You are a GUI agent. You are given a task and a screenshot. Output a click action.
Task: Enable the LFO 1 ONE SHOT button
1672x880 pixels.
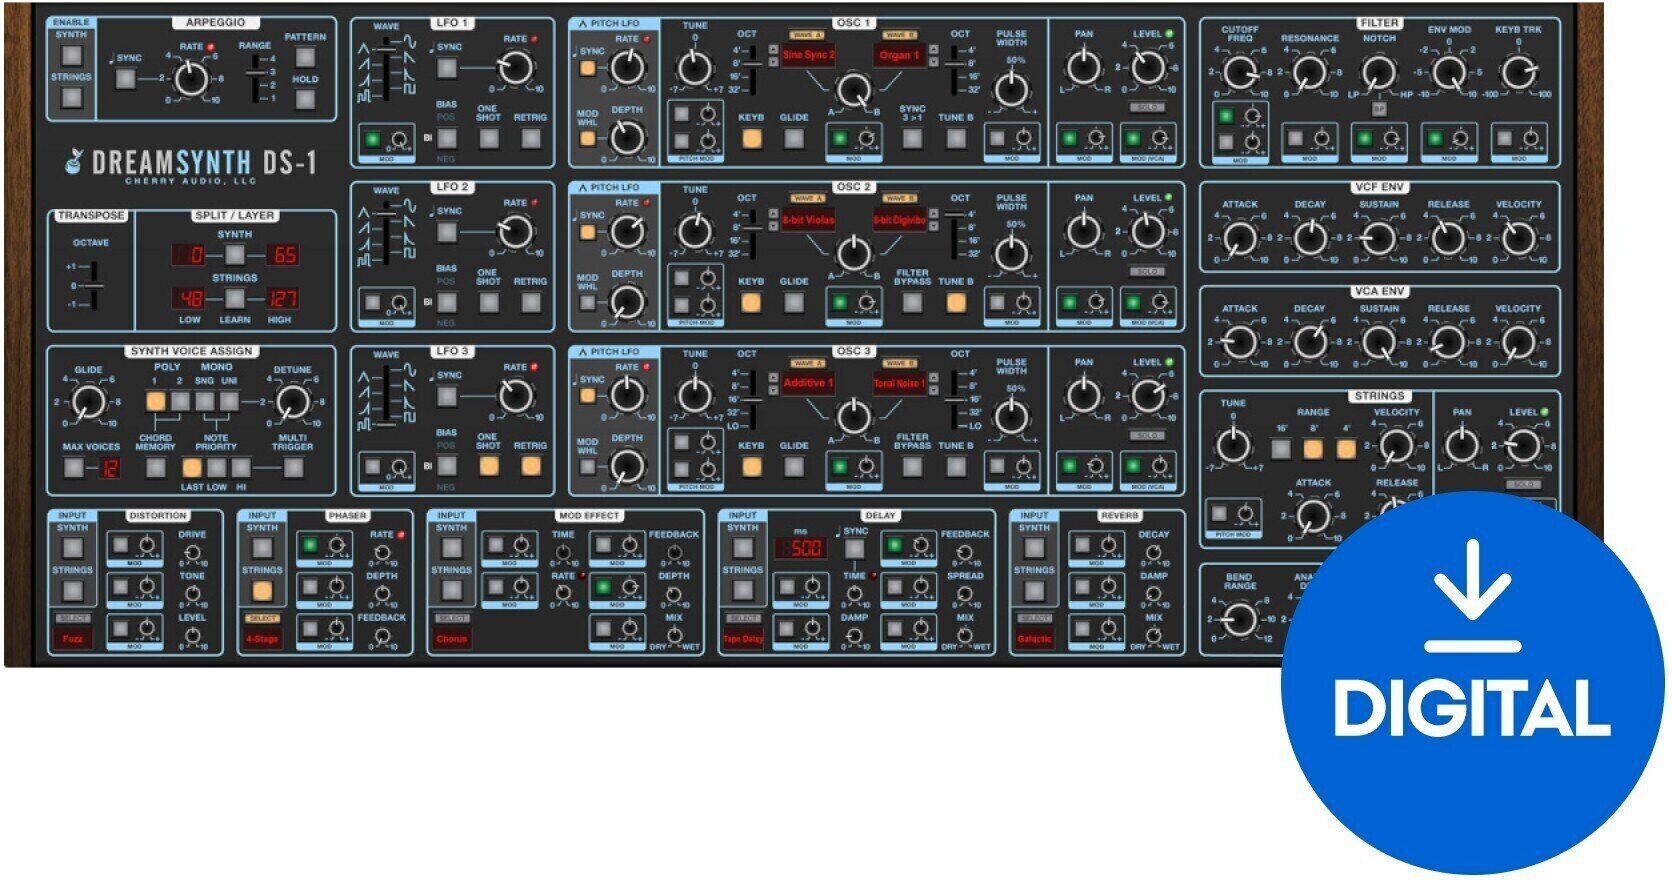488,137
